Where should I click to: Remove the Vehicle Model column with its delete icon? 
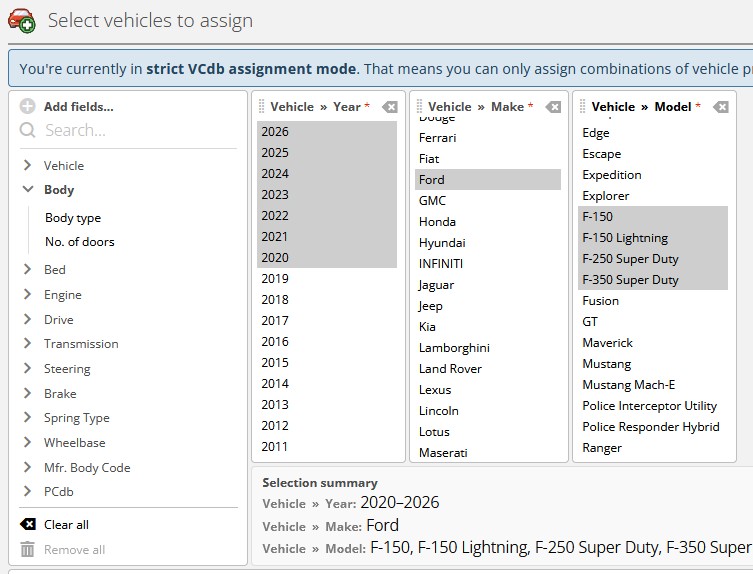click(x=720, y=107)
